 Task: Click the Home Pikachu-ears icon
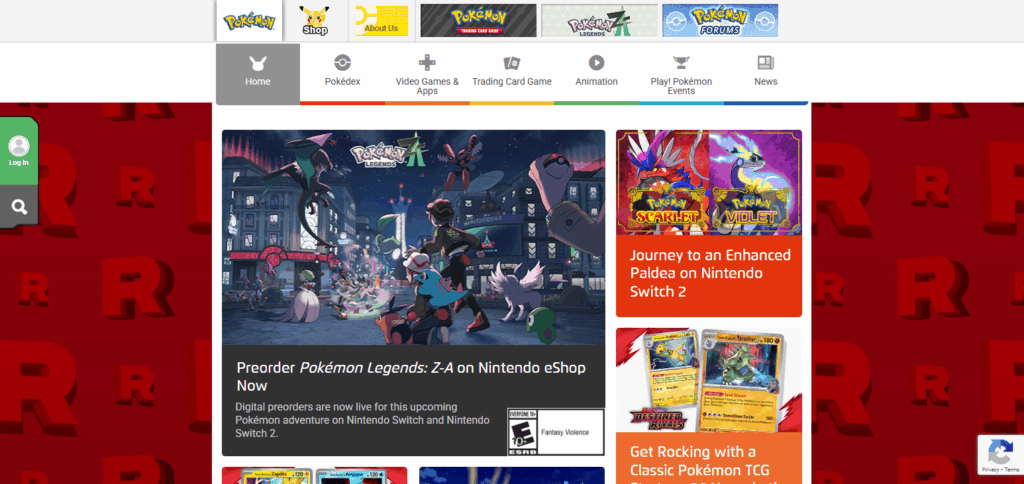click(257, 63)
